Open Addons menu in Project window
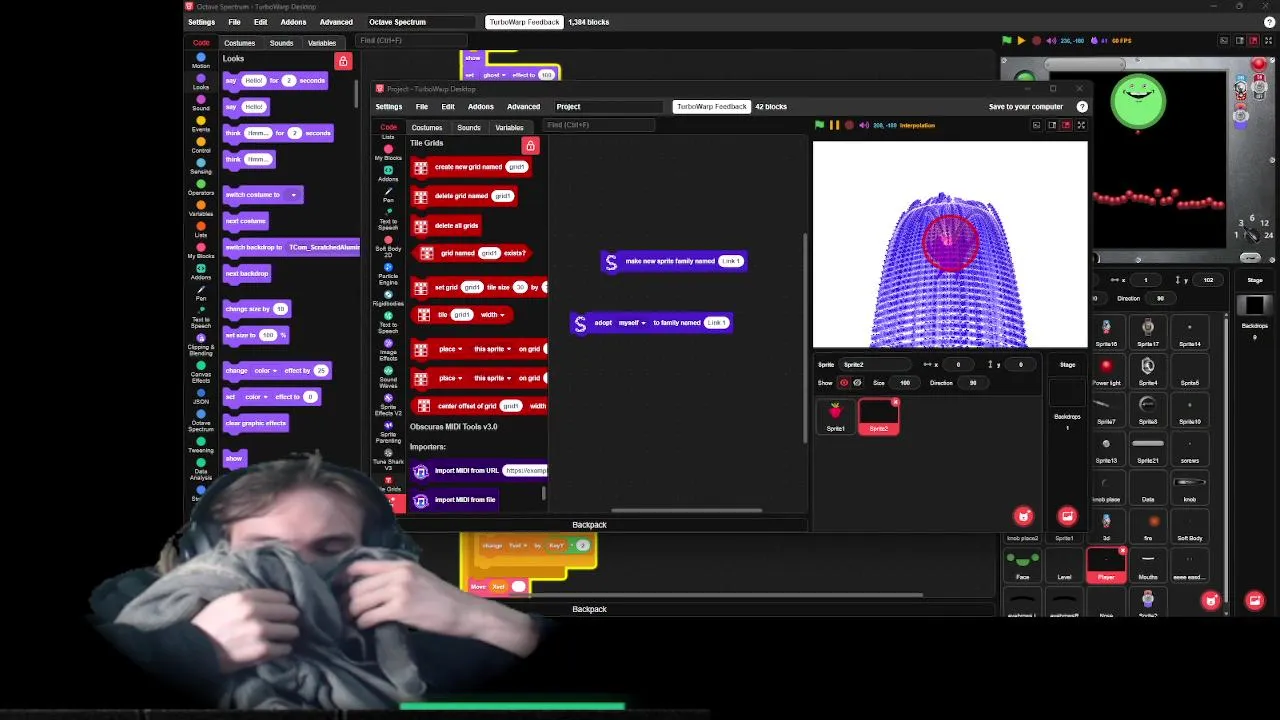The width and height of the screenshot is (1280, 720). [481, 106]
